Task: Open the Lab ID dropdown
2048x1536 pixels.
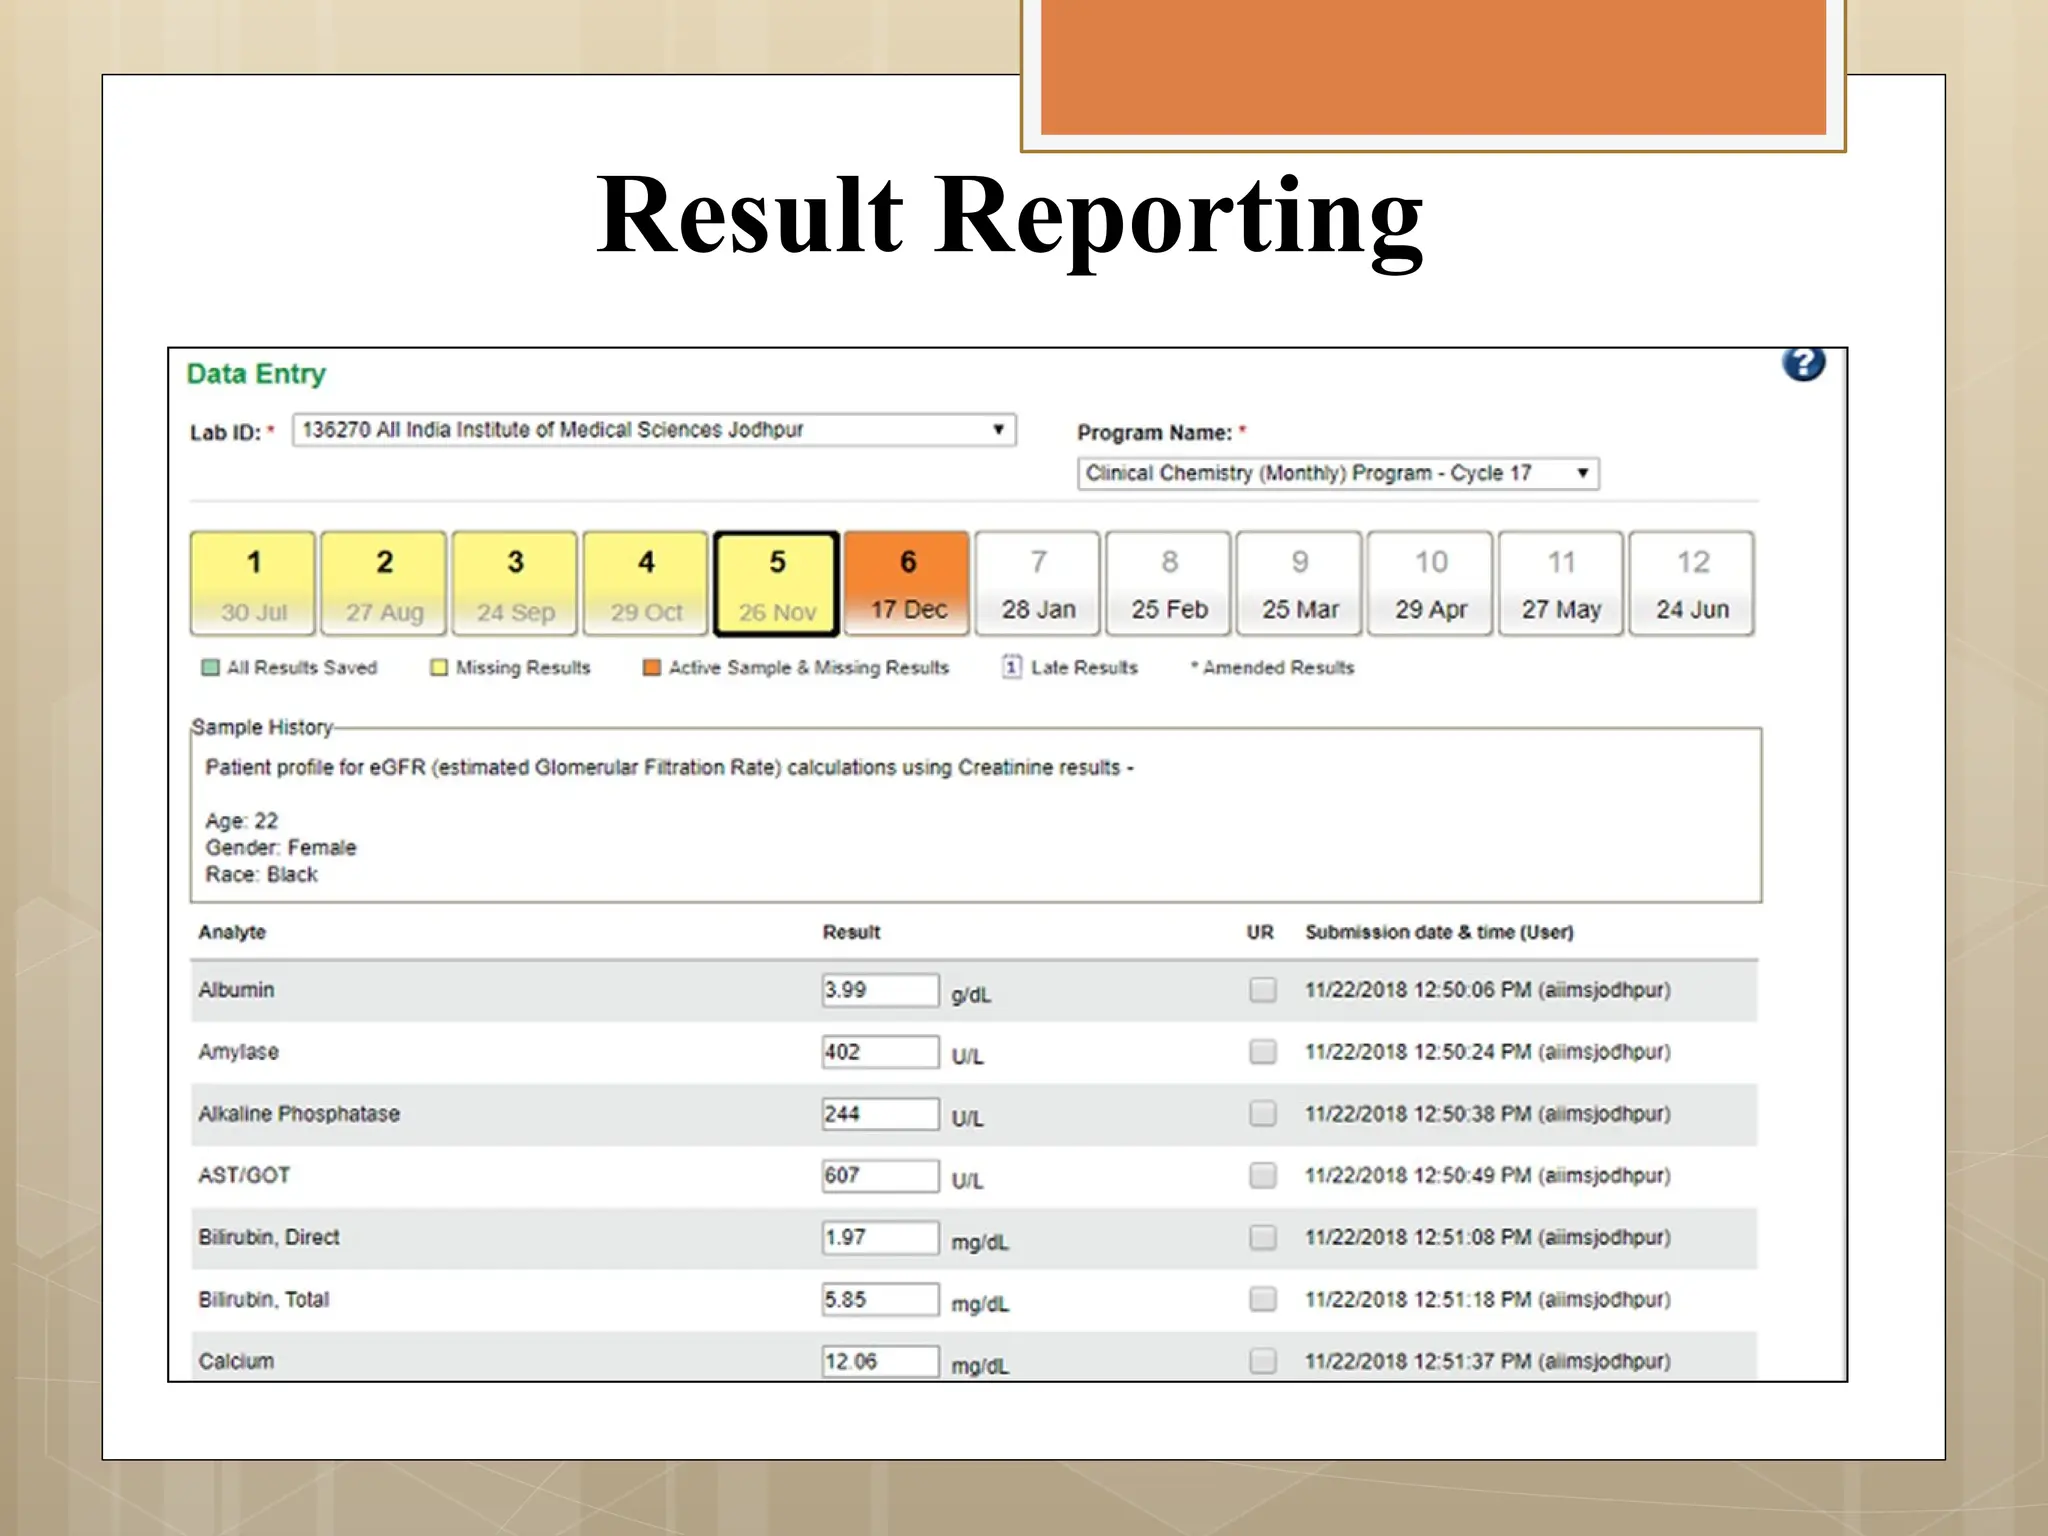Action: click(x=654, y=430)
